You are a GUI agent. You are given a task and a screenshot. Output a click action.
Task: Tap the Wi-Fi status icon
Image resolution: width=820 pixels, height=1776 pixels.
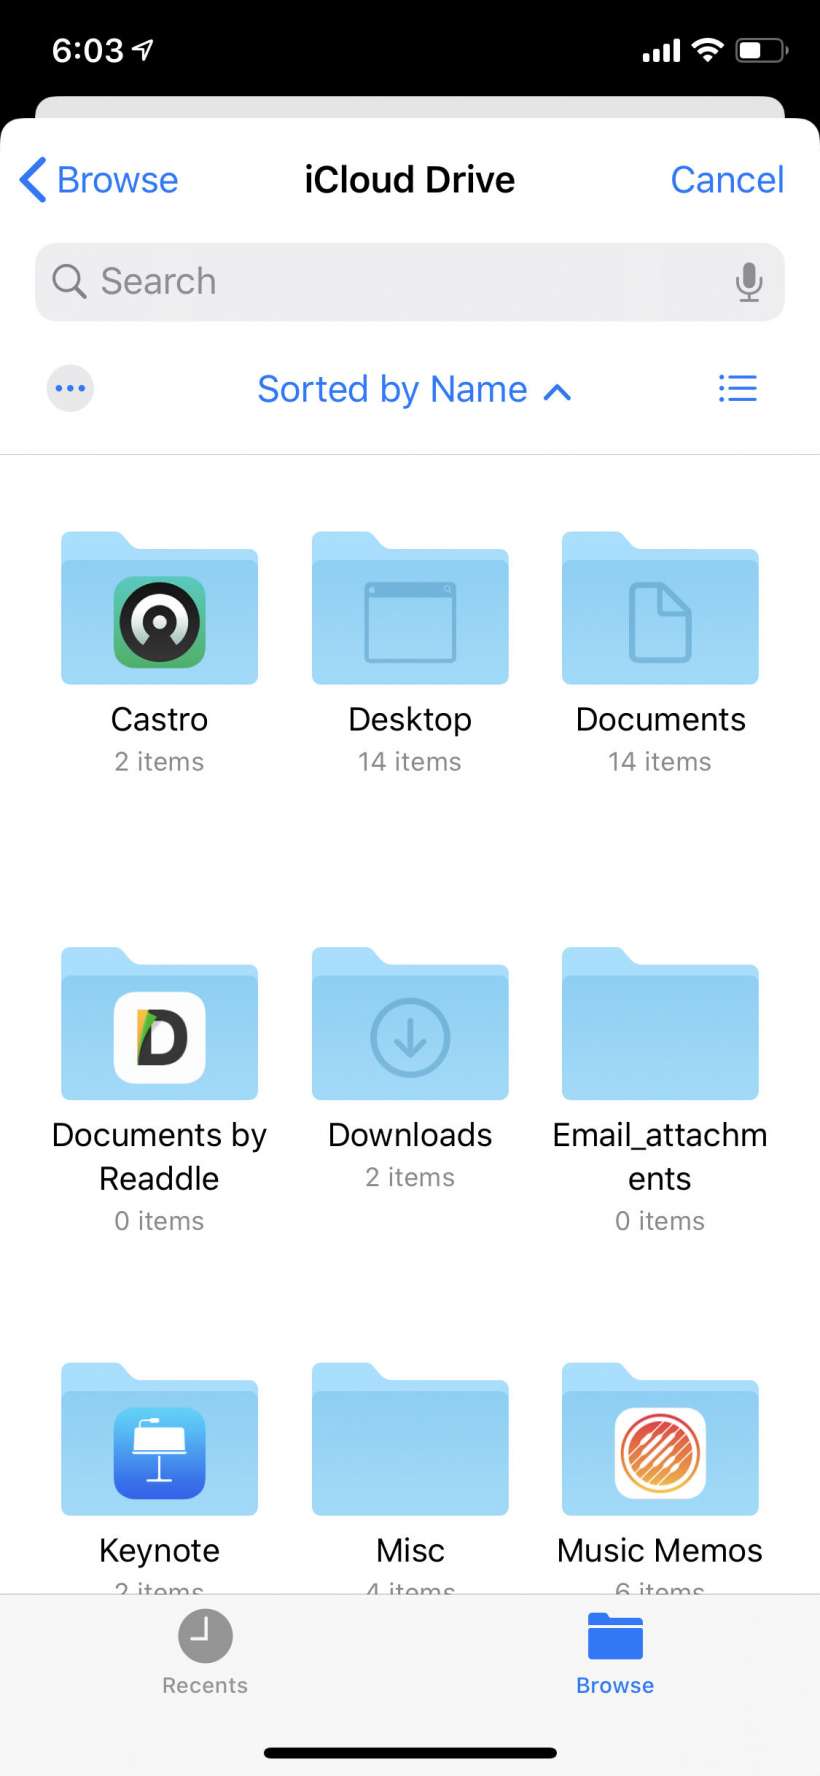(x=708, y=49)
